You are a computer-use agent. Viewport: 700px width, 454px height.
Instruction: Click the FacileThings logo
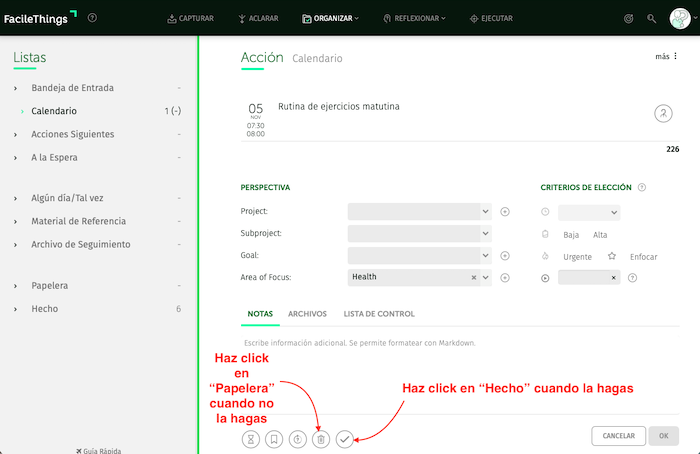pos(40,18)
